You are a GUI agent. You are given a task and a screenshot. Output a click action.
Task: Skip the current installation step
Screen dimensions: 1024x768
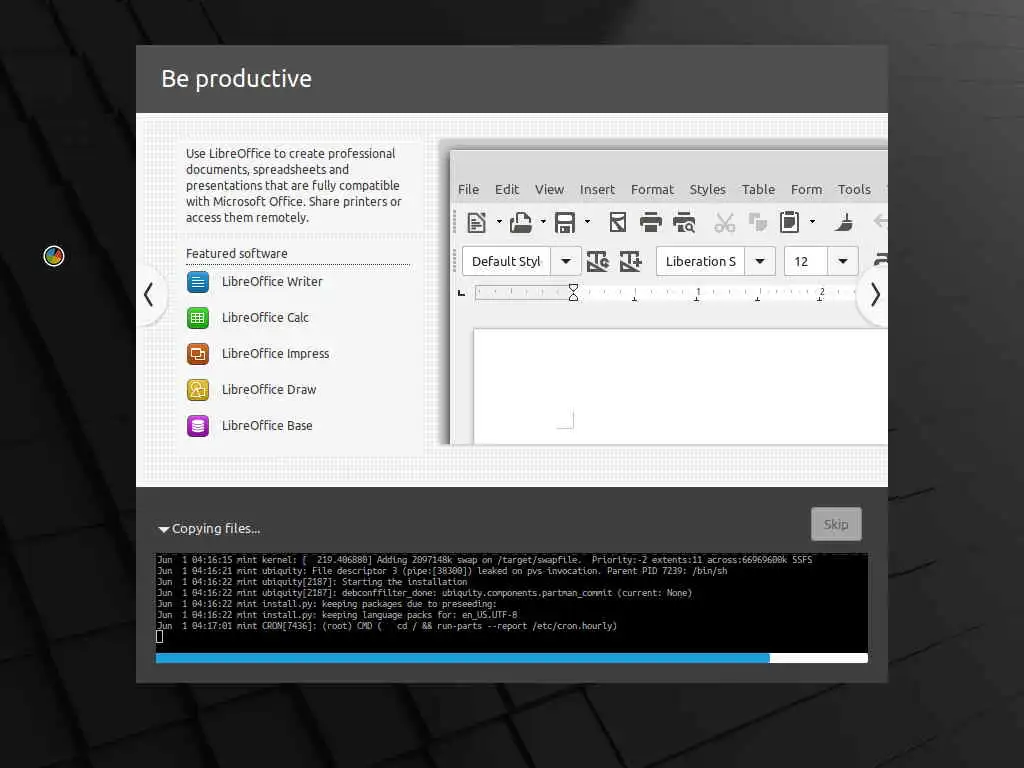click(836, 524)
